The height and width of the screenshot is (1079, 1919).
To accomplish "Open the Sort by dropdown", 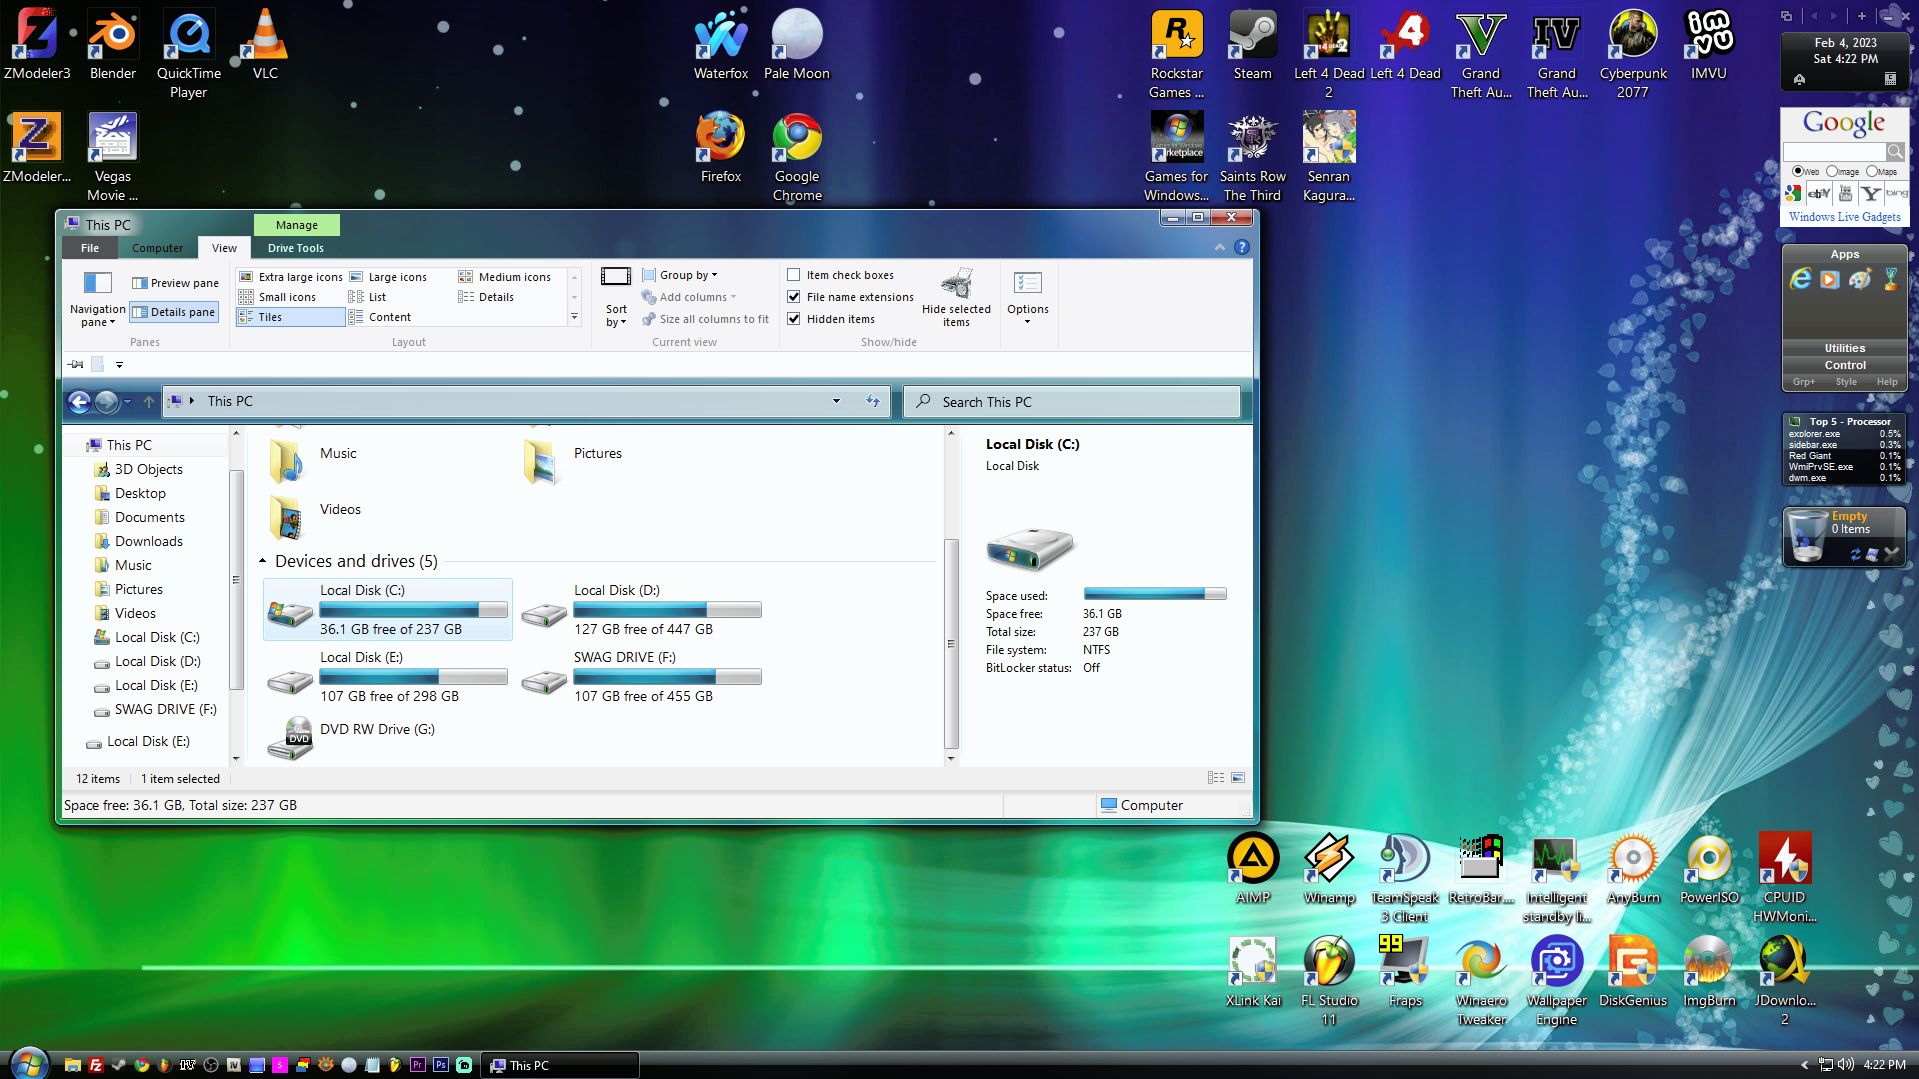I will (615, 298).
